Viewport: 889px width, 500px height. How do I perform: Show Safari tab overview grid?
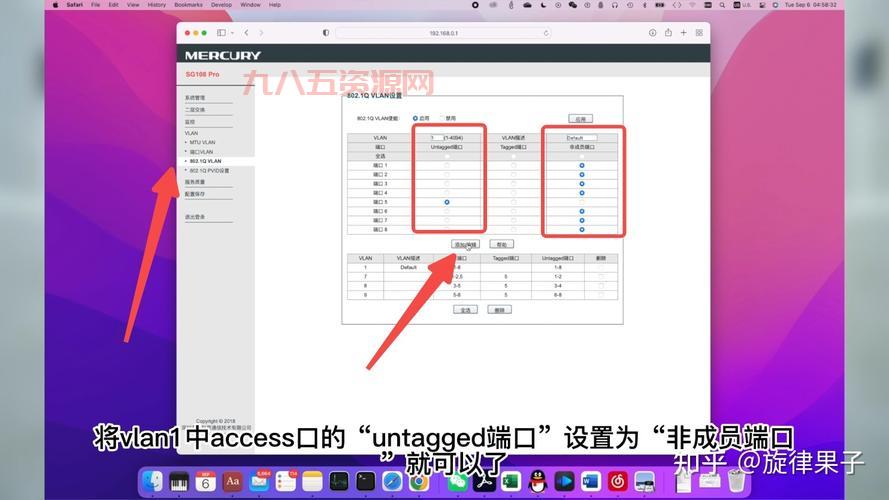point(699,33)
